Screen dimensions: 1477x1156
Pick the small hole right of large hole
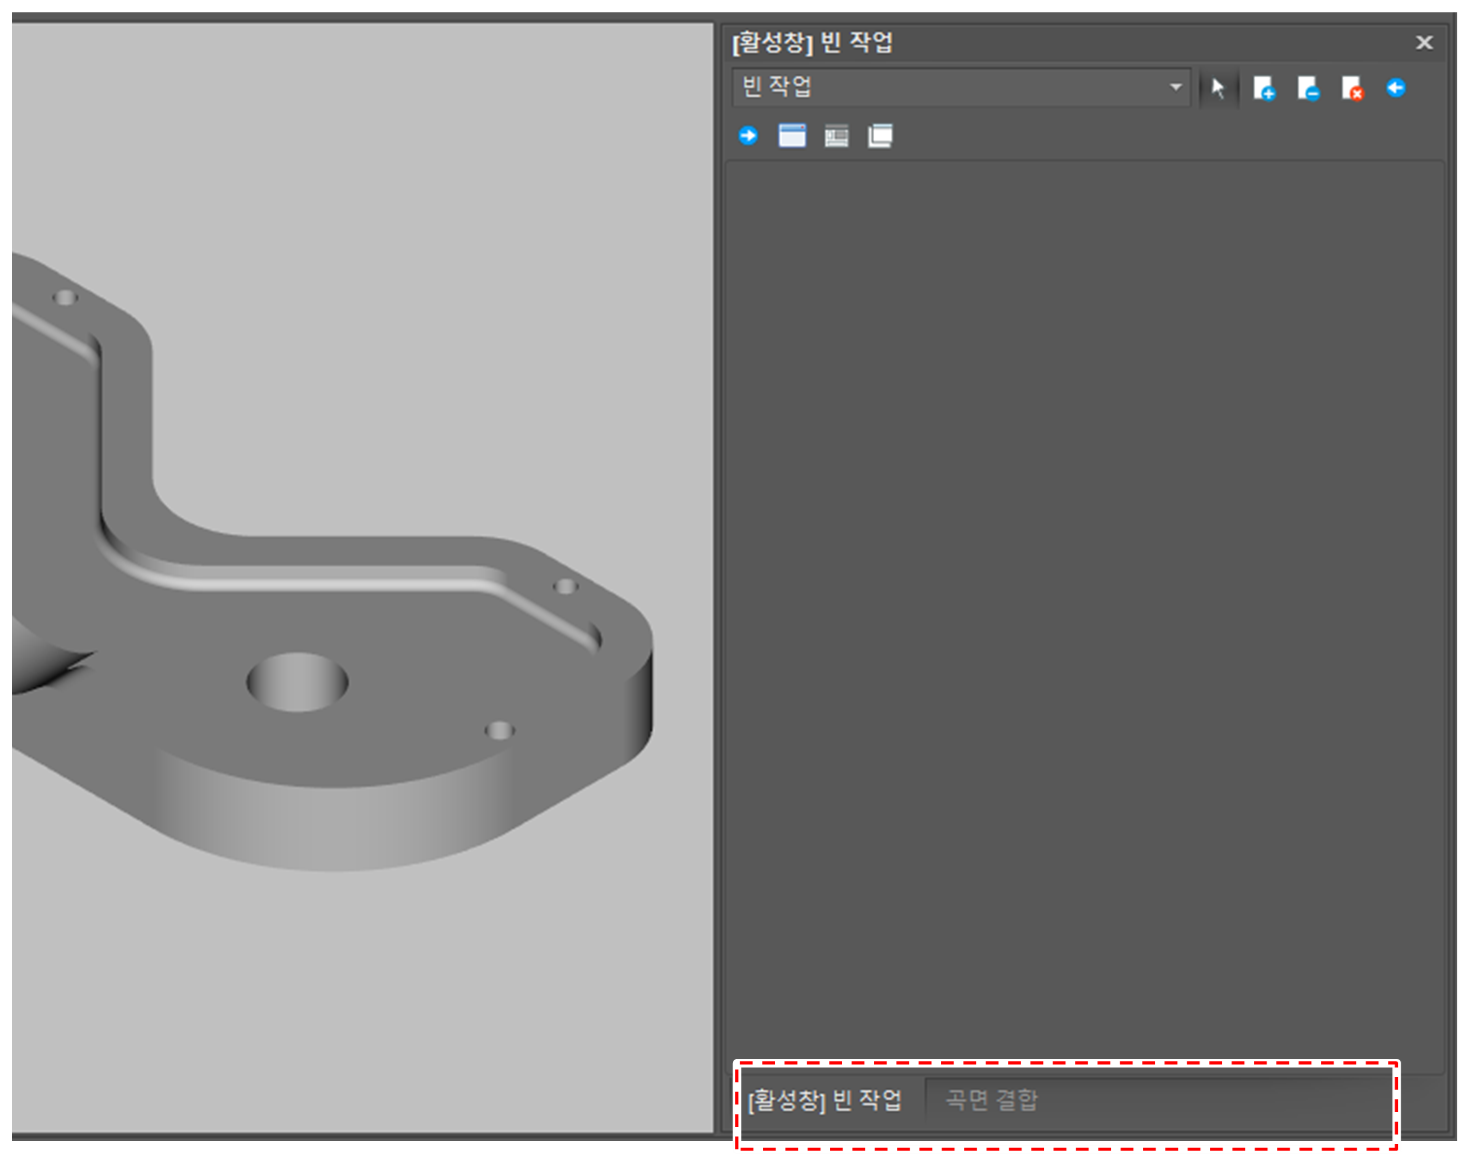pyautogui.click(x=499, y=730)
